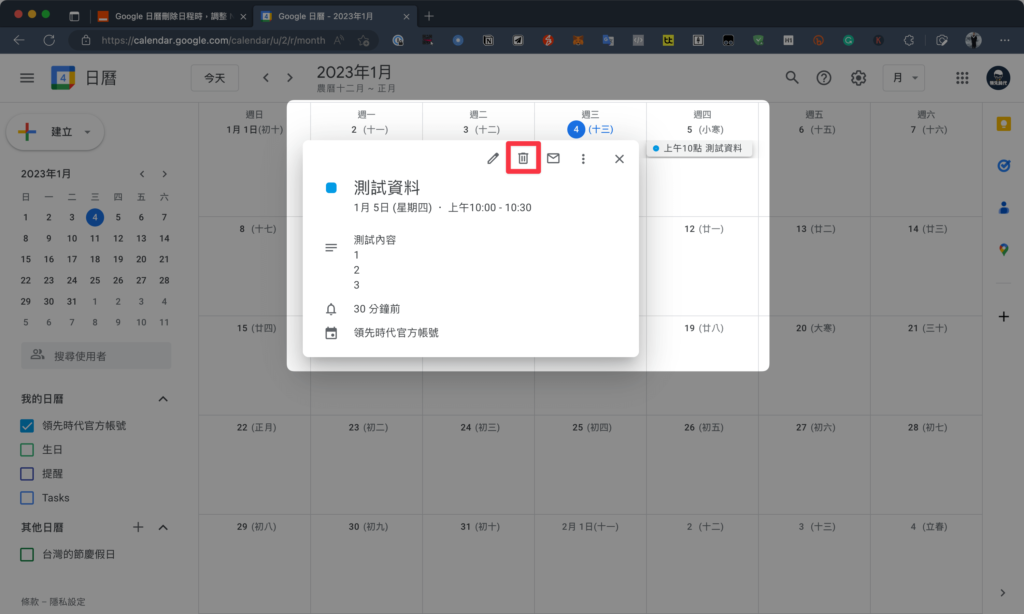
Task: Close the event details popup
Action: pos(619,159)
